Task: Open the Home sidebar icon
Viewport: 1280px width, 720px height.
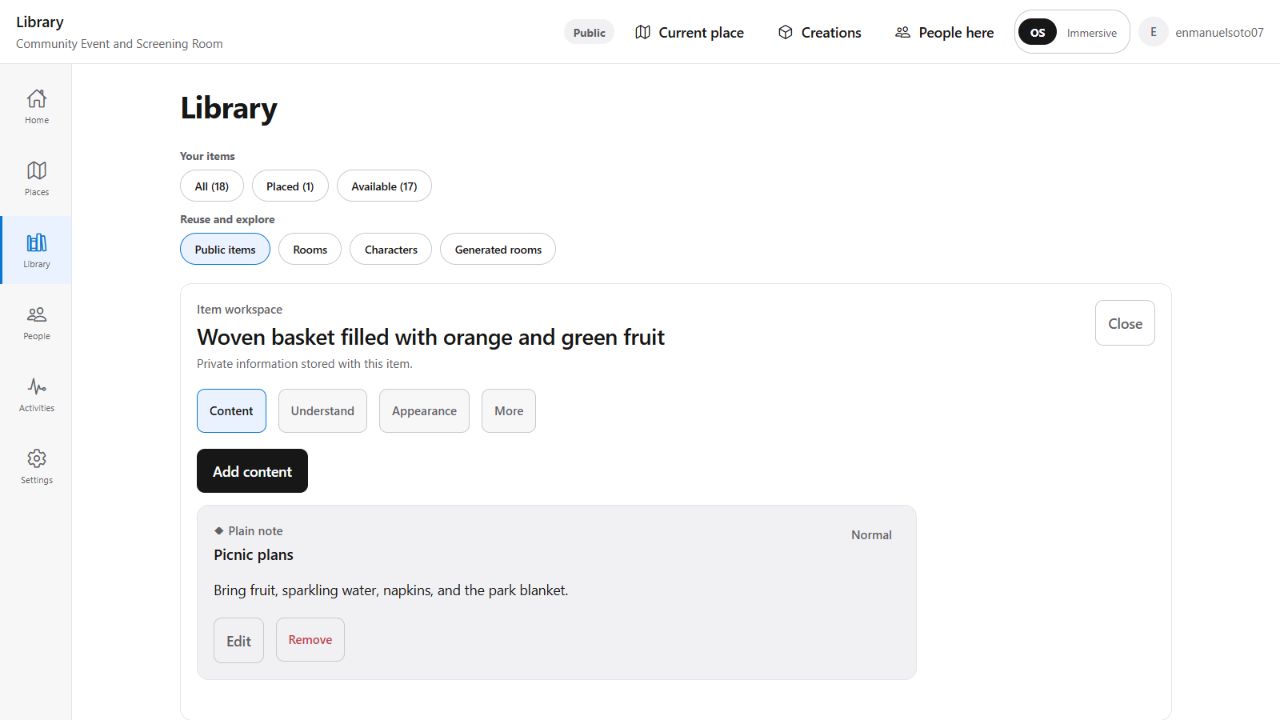Action: click(36, 98)
